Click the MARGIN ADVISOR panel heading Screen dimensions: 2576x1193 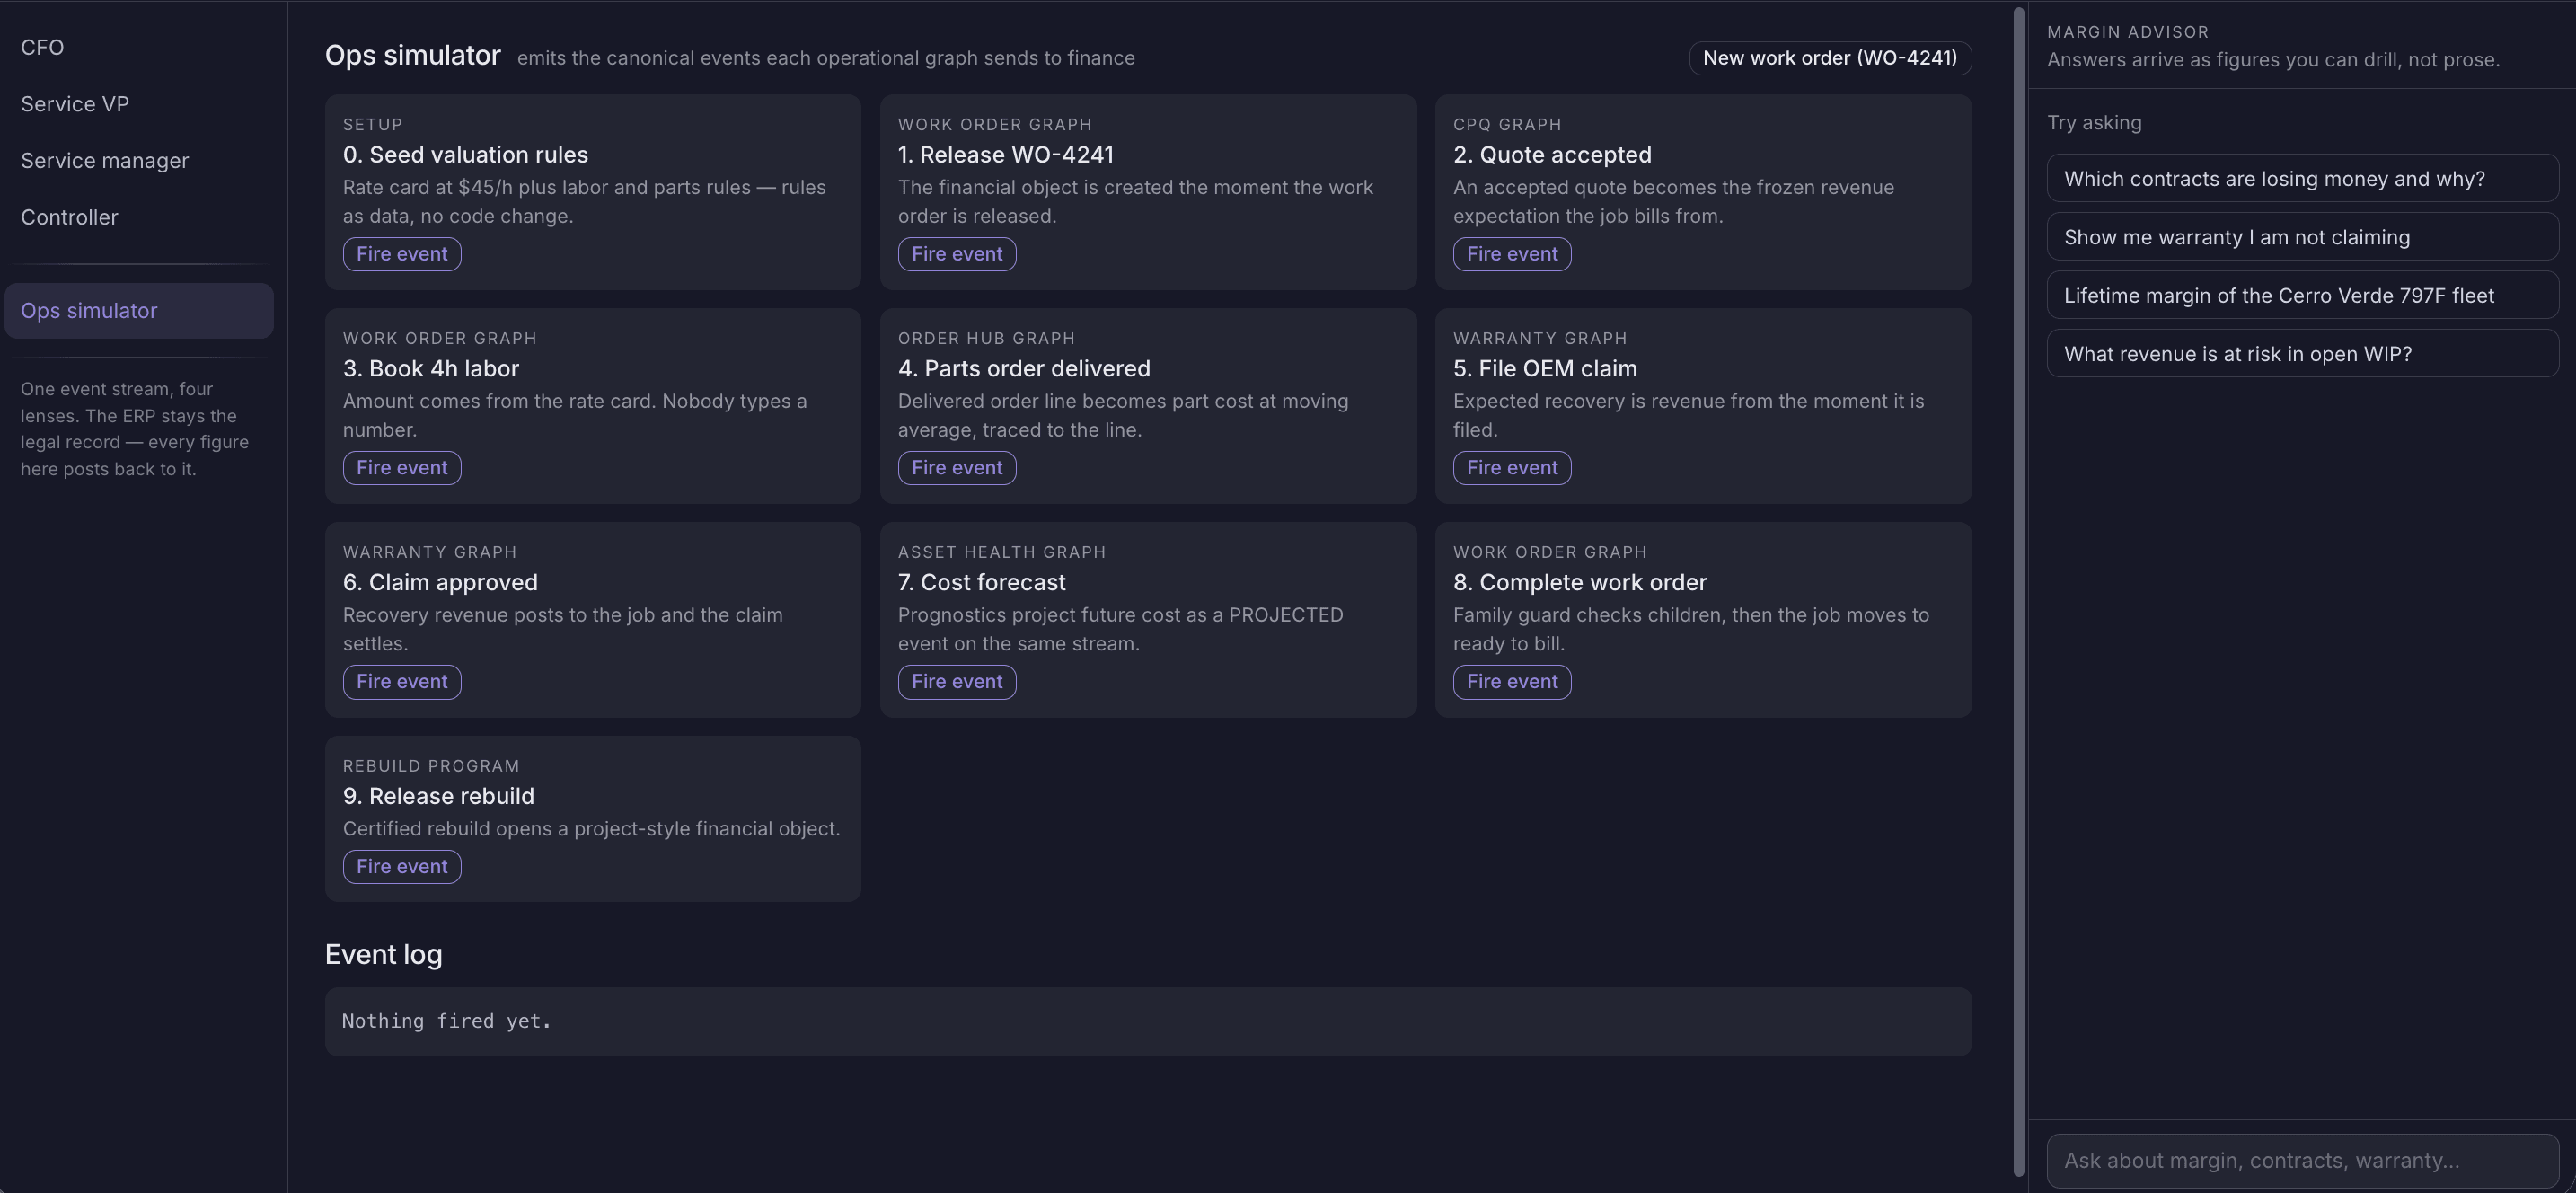pos(2128,32)
